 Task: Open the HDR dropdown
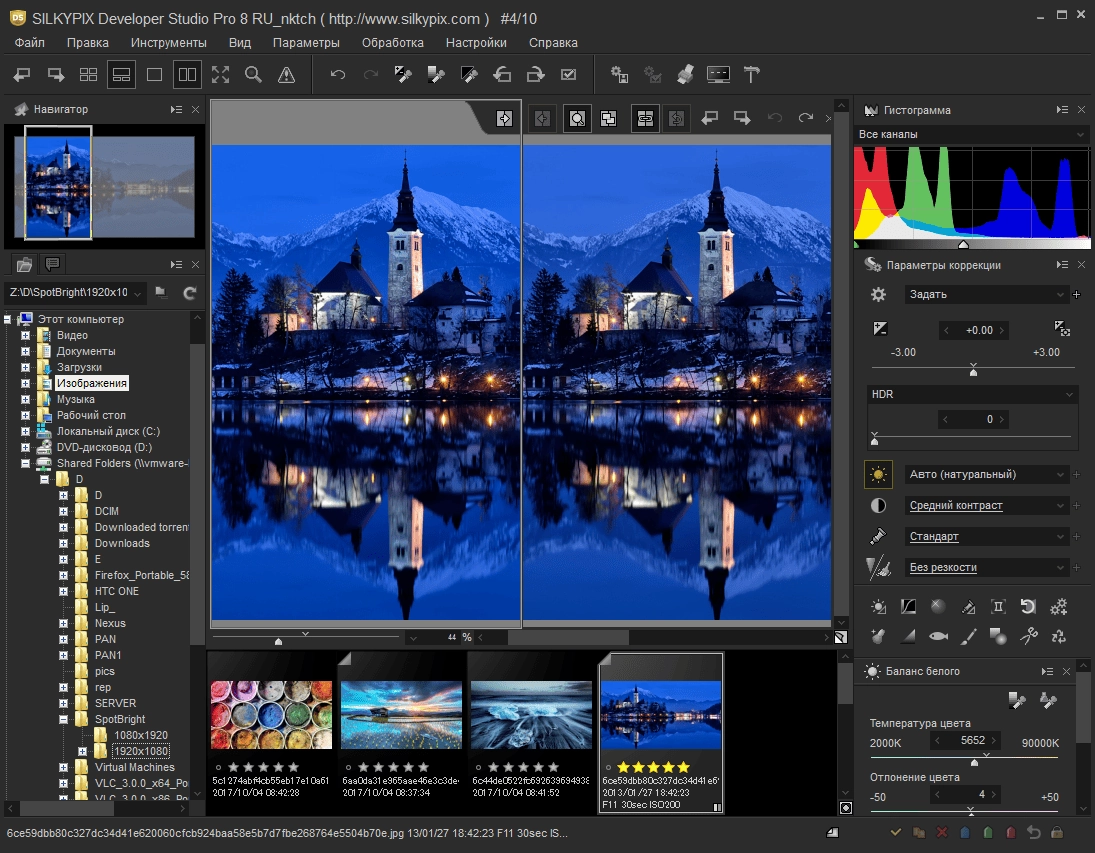(x=971, y=394)
